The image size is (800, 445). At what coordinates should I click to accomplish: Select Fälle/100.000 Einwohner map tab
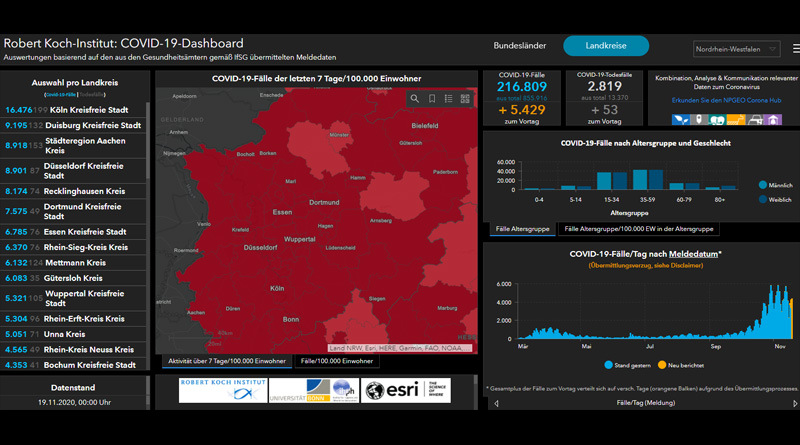point(337,361)
